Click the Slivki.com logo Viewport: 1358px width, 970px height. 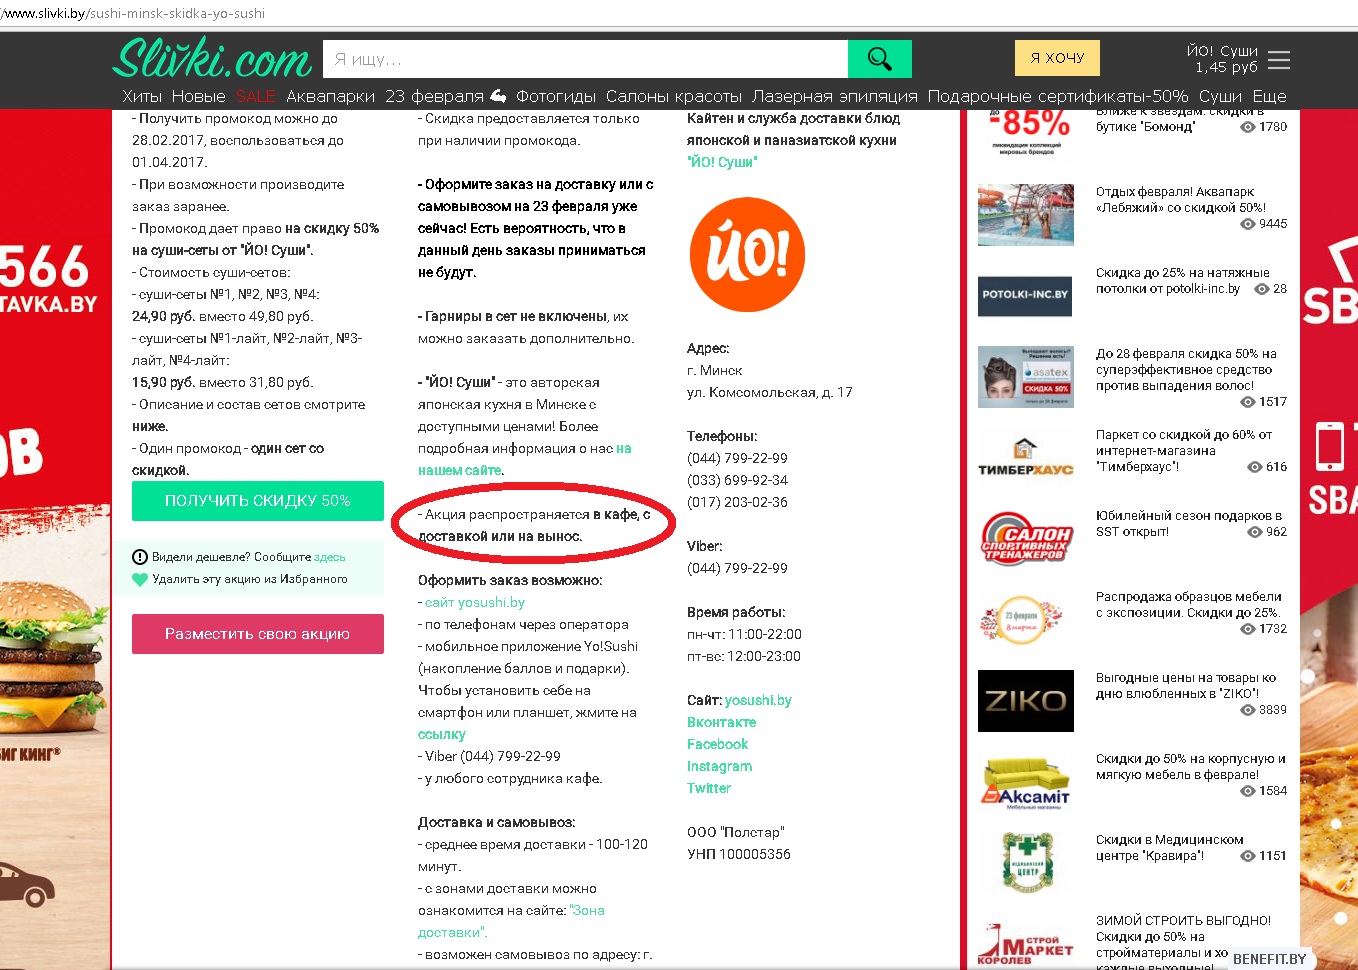click(212, 59)
